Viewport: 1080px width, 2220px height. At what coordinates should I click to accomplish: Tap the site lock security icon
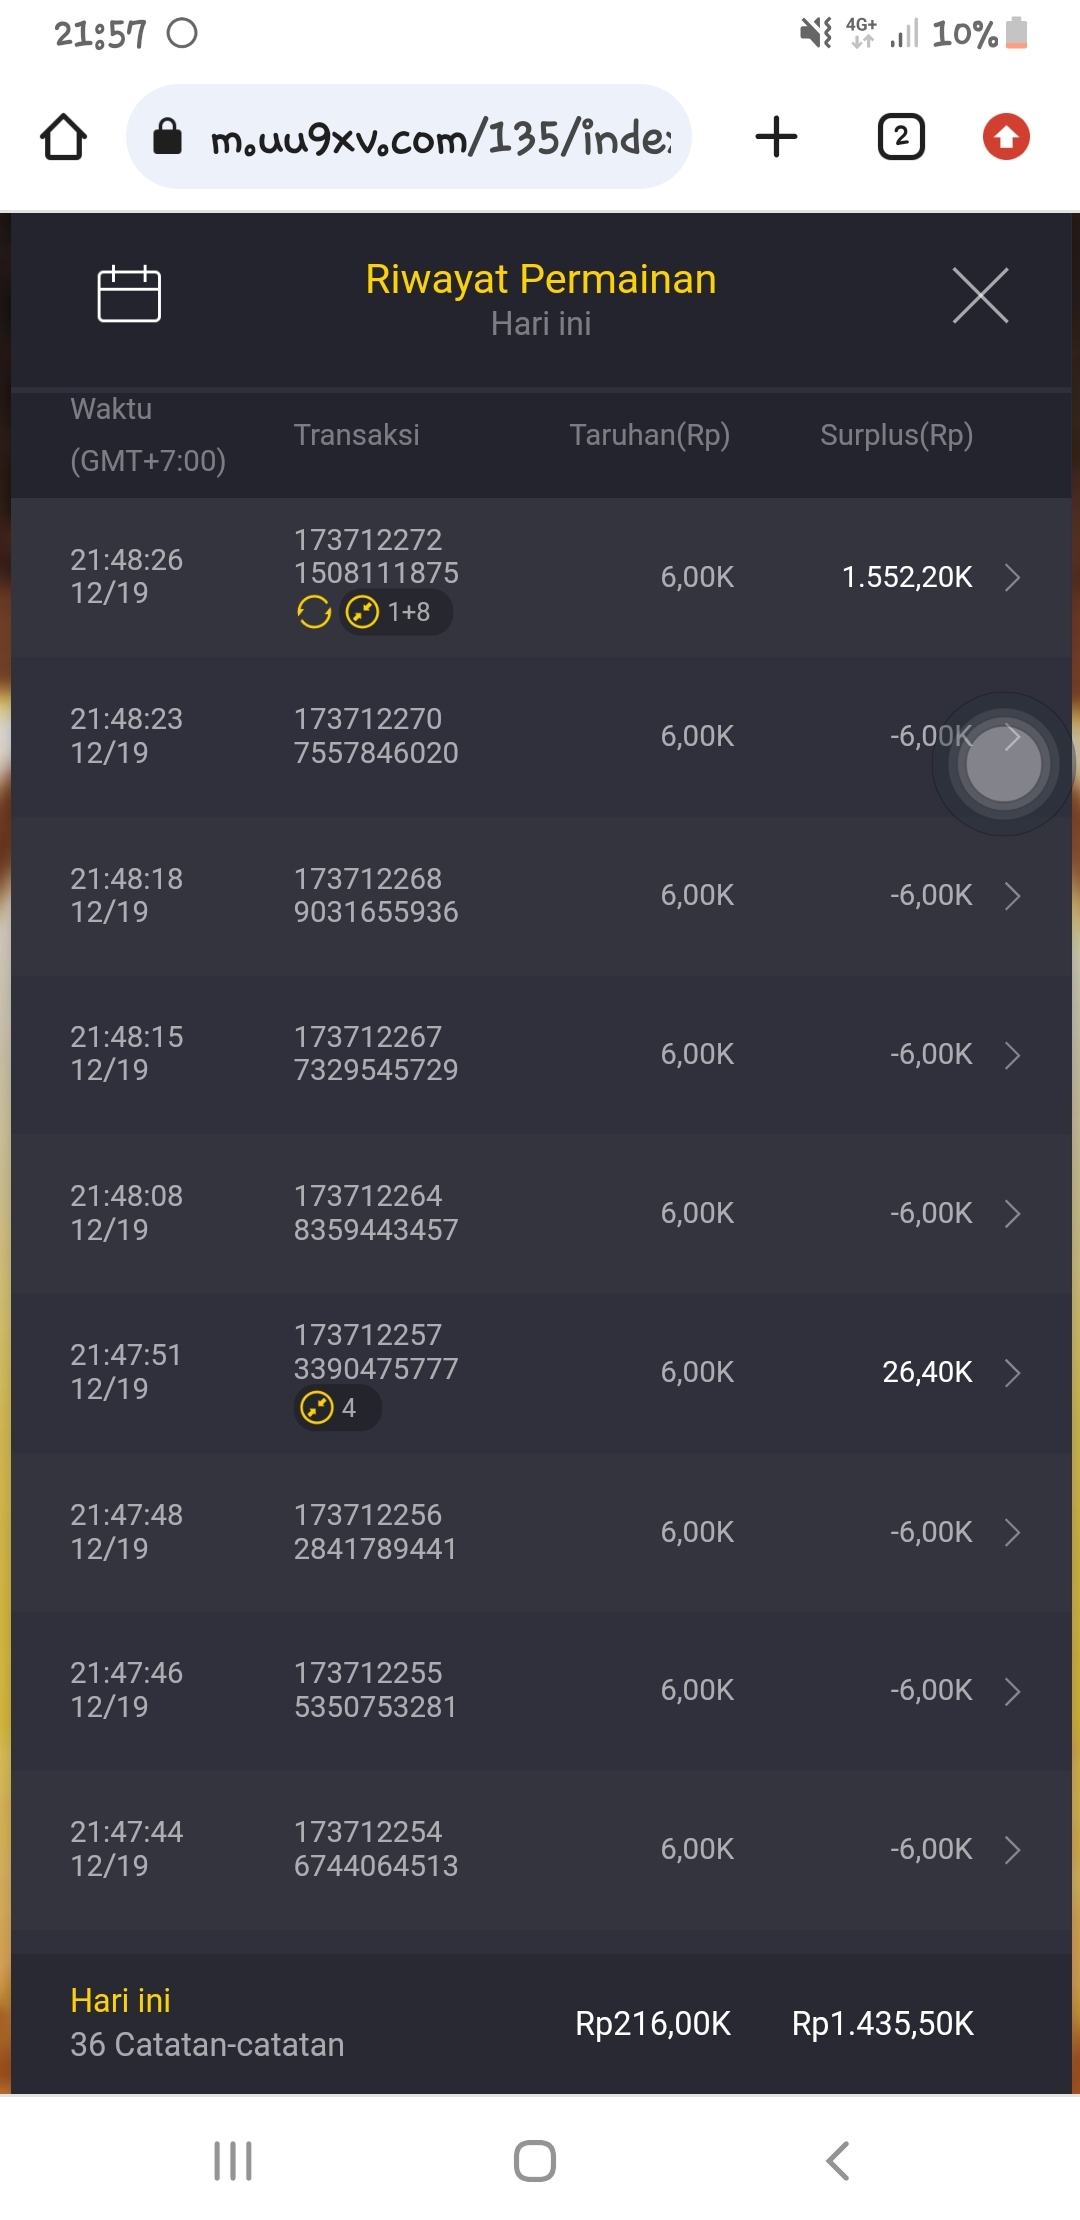167,137
